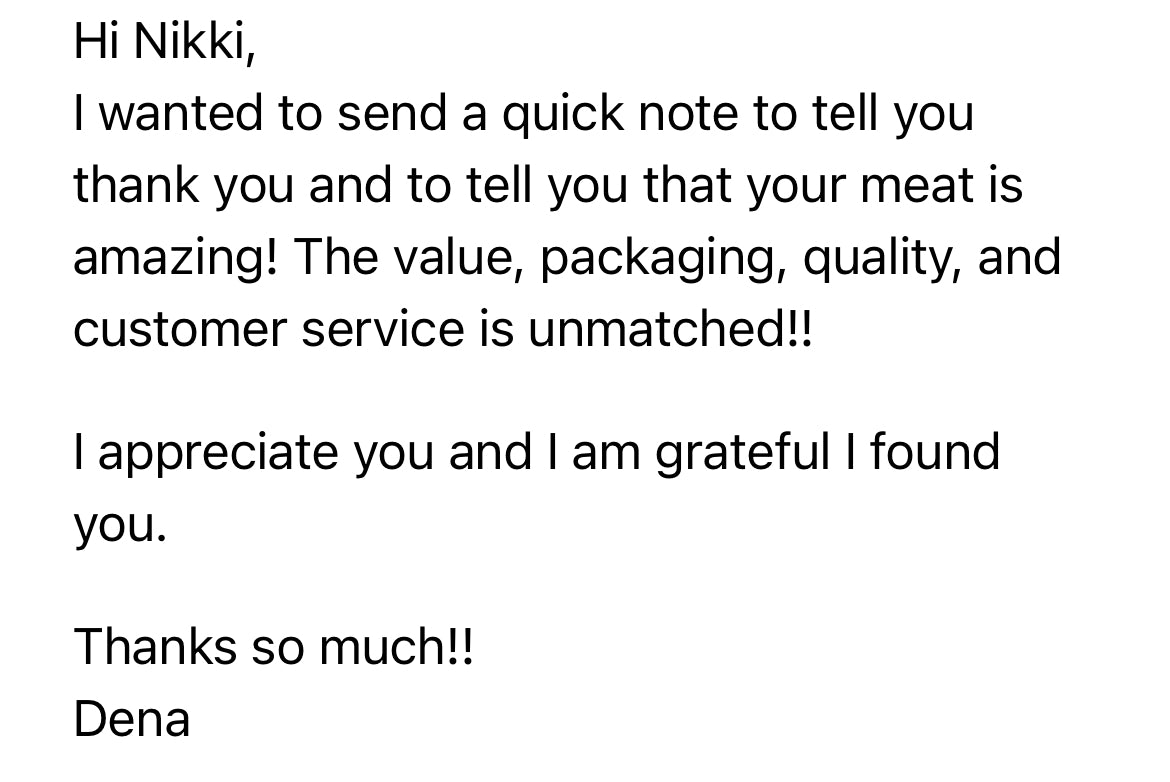The image size is (1170, 782).
Task: Click the word found in the message
Action: tap(935, 452)
